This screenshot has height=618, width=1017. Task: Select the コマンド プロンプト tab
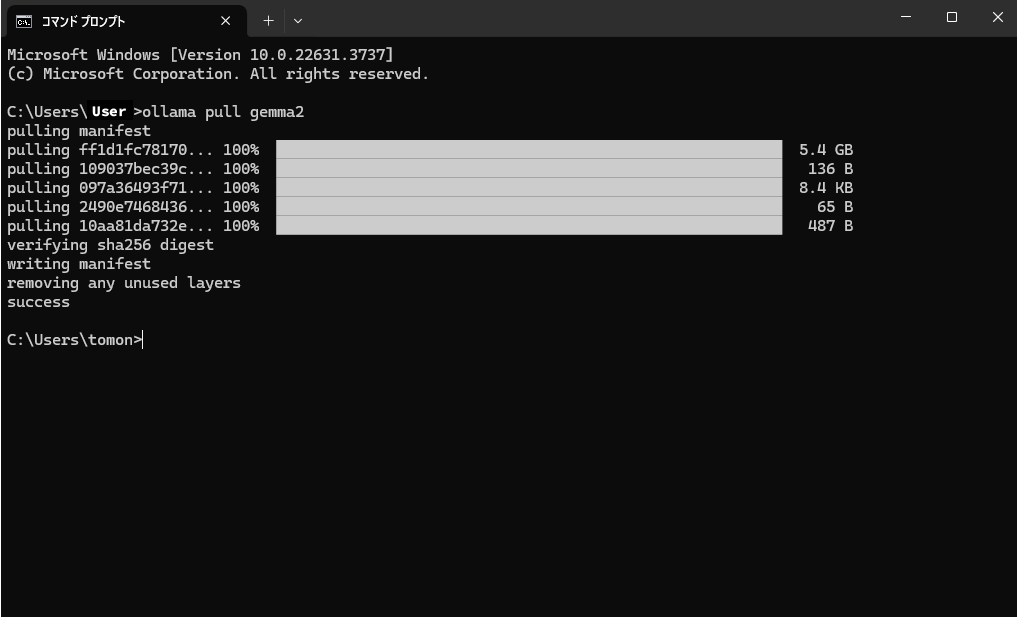(110, 21)
